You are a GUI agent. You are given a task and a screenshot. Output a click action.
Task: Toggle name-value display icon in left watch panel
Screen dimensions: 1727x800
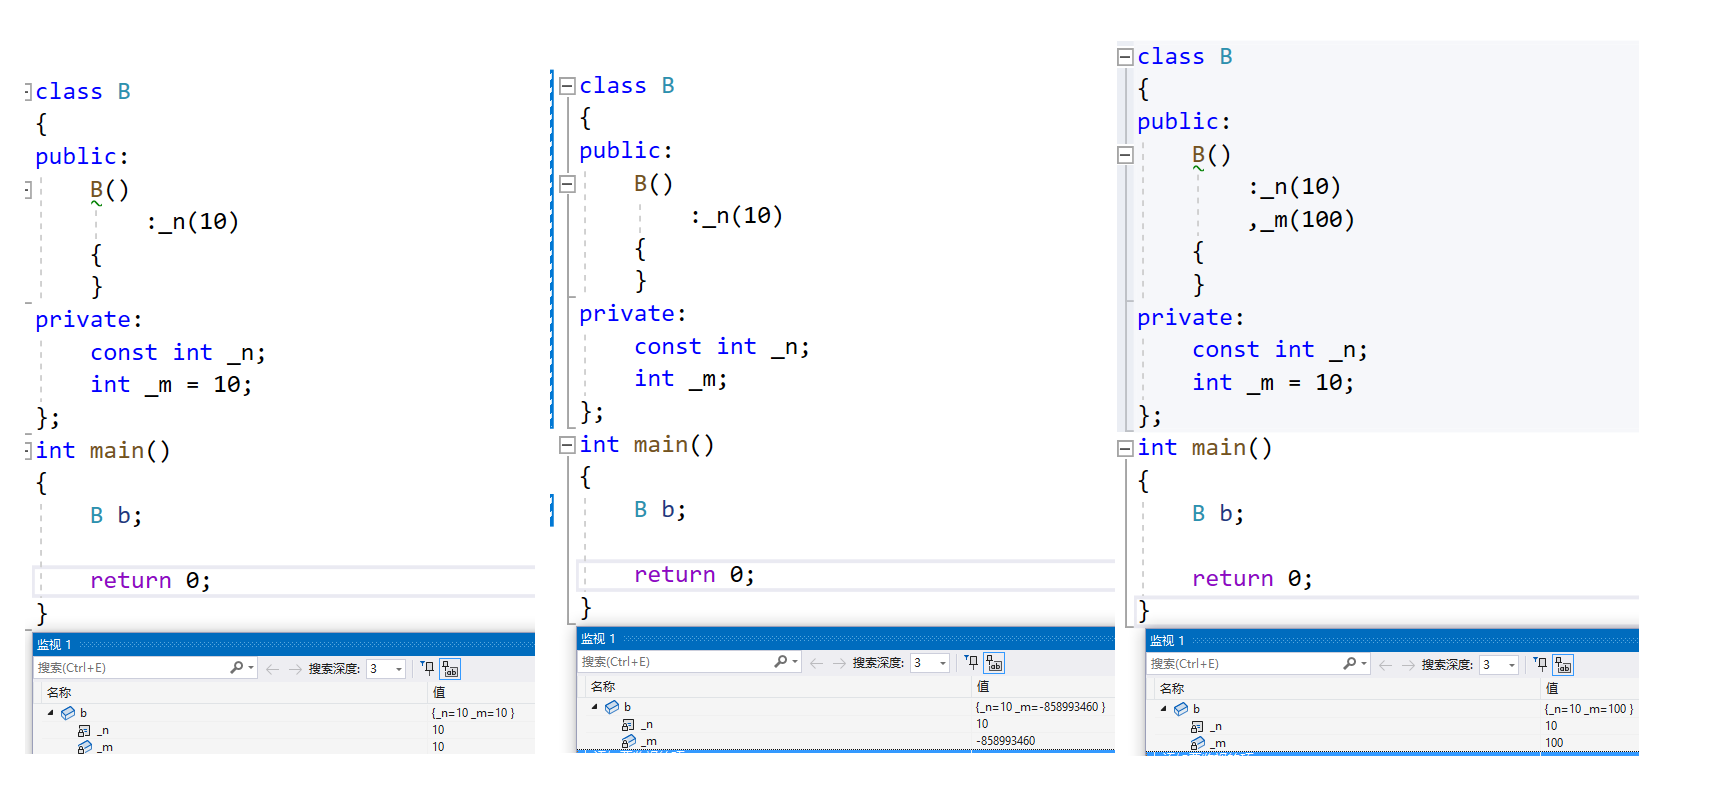tap(450, 669)
